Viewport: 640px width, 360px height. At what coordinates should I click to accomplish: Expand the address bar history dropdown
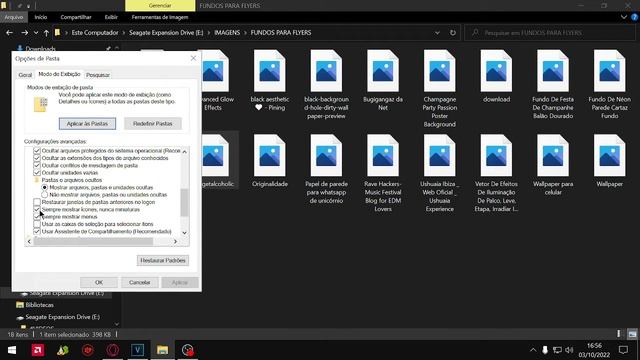(x=437, y=33)
